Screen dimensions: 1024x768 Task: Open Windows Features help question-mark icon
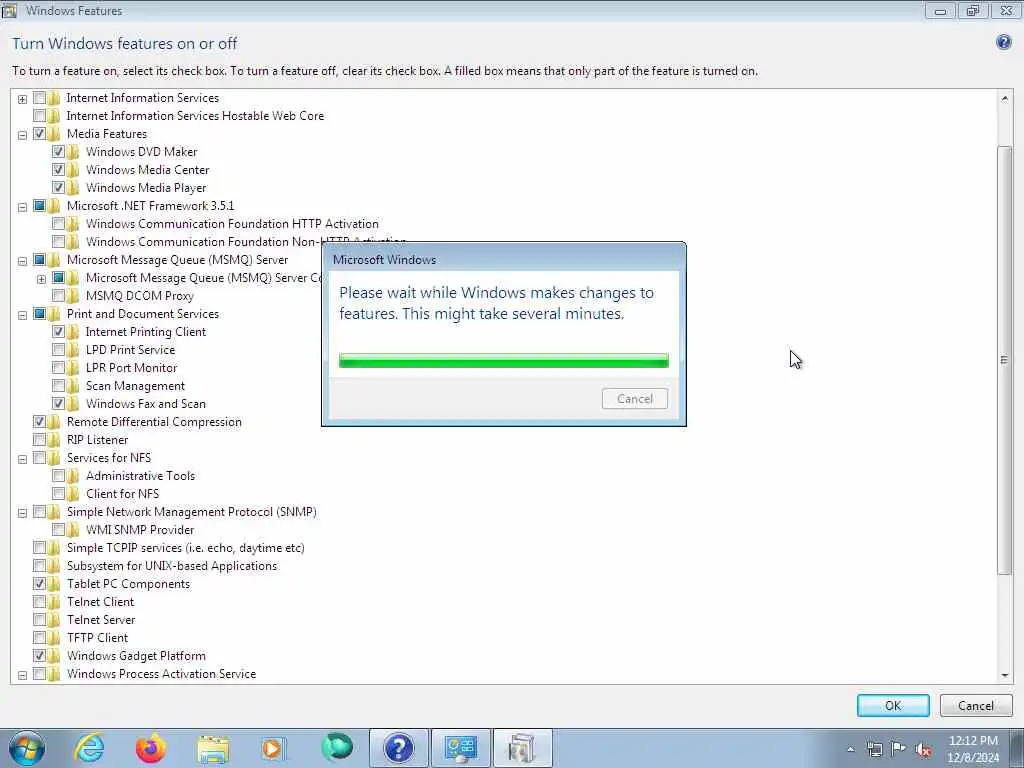[1004, 42]
